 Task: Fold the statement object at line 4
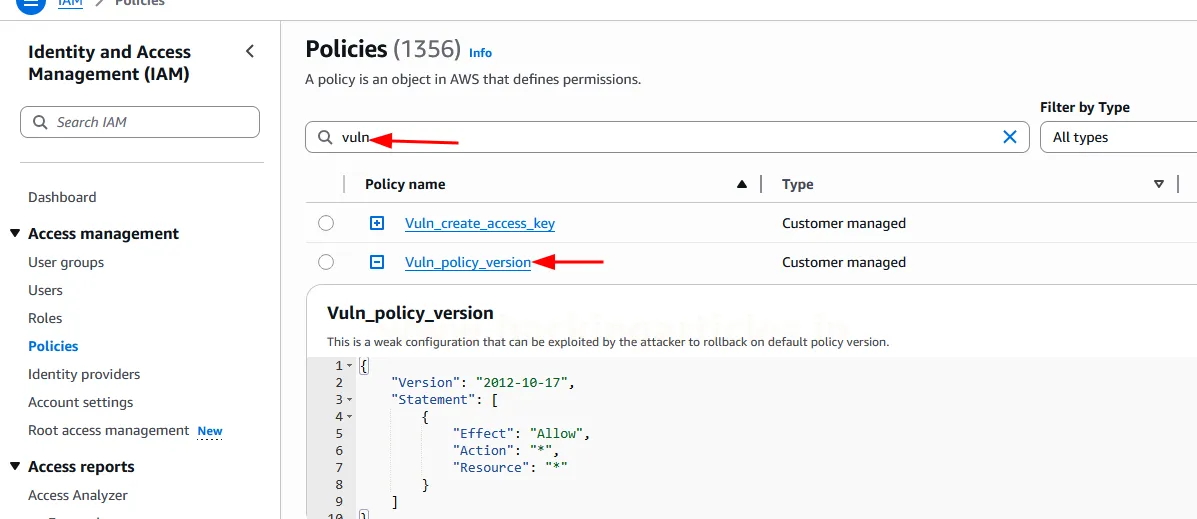coord(350,417)
